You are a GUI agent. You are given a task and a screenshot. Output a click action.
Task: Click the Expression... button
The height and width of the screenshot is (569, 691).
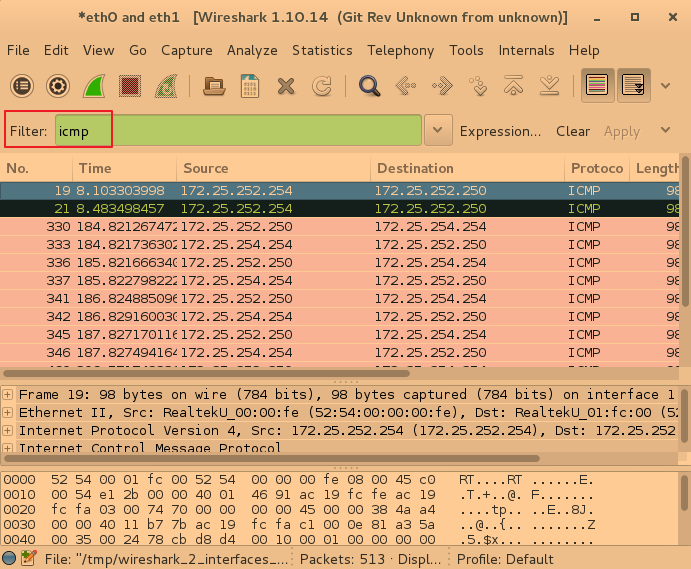pos(500,131)
